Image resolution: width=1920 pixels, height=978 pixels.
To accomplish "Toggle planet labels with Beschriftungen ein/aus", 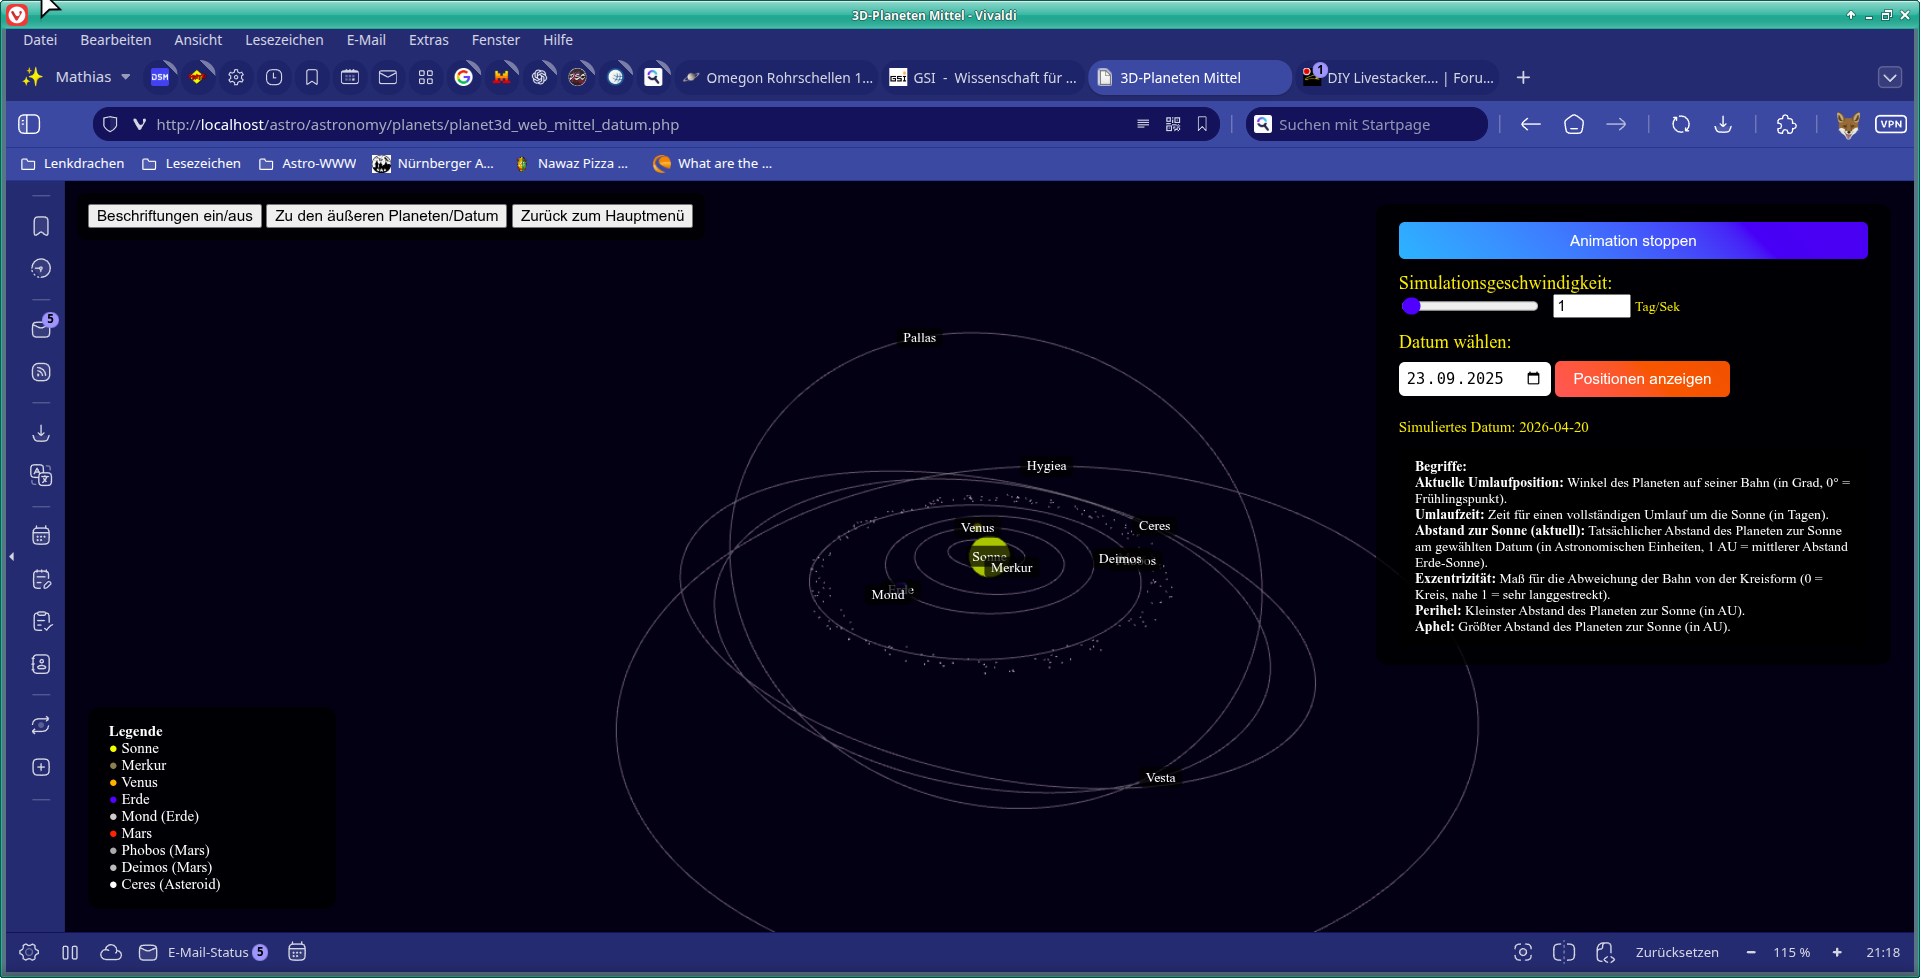I will pos(175,216).
